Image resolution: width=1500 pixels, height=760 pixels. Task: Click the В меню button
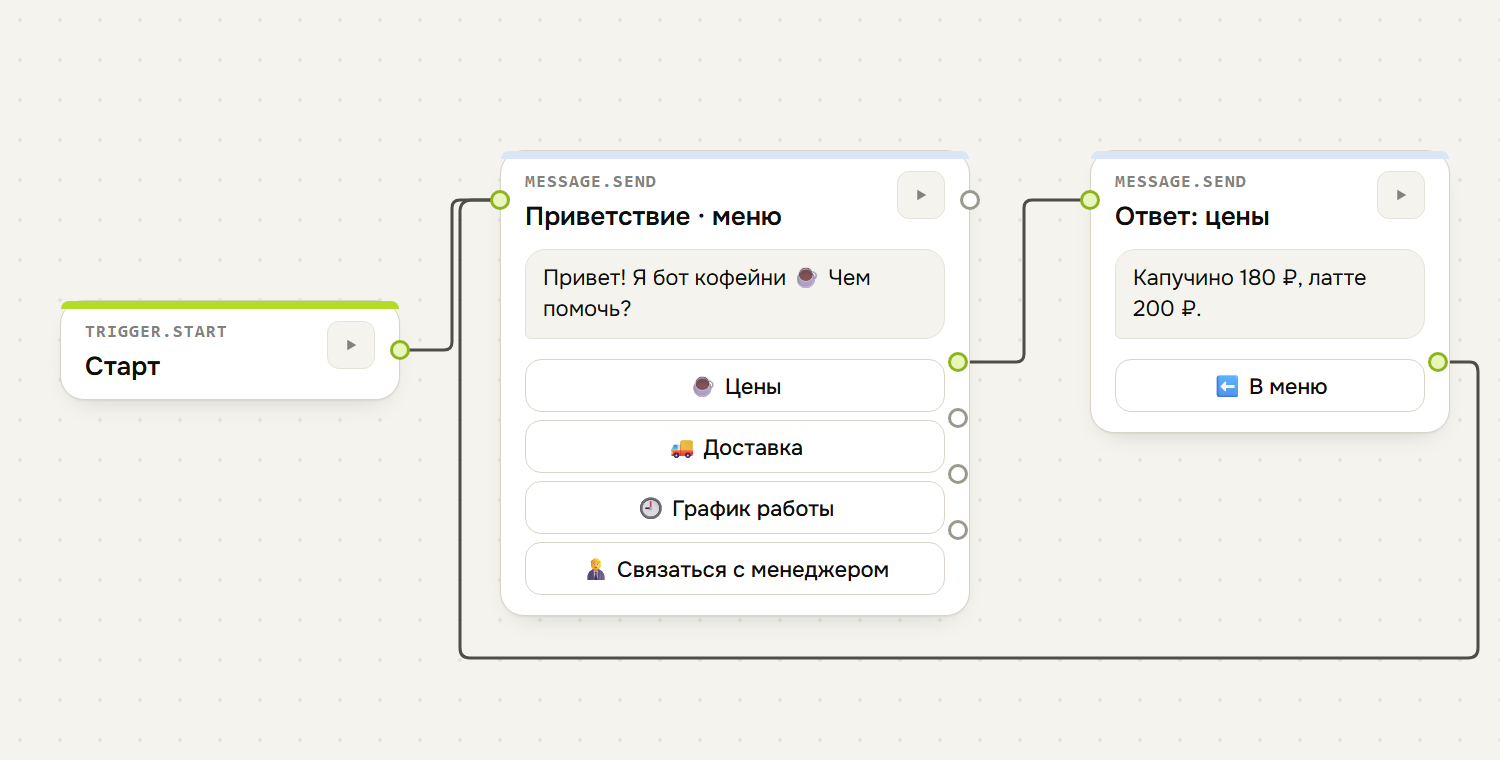(1270, 386)
